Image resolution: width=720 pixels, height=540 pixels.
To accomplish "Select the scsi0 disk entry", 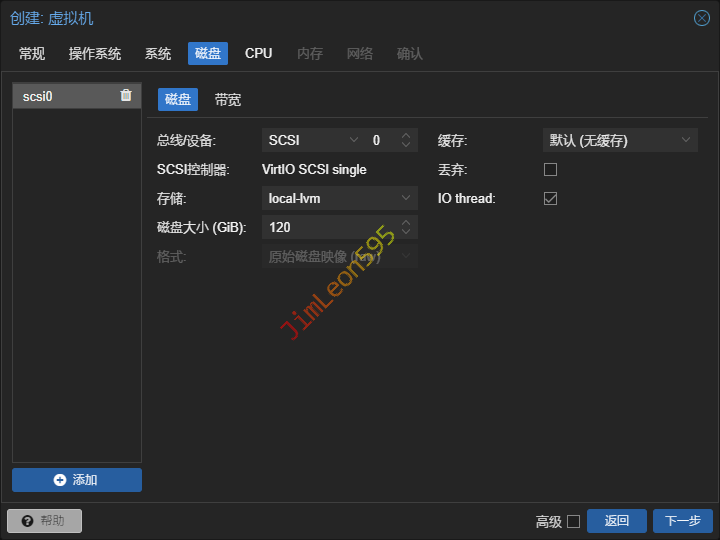I will click(x=60, y=97).
